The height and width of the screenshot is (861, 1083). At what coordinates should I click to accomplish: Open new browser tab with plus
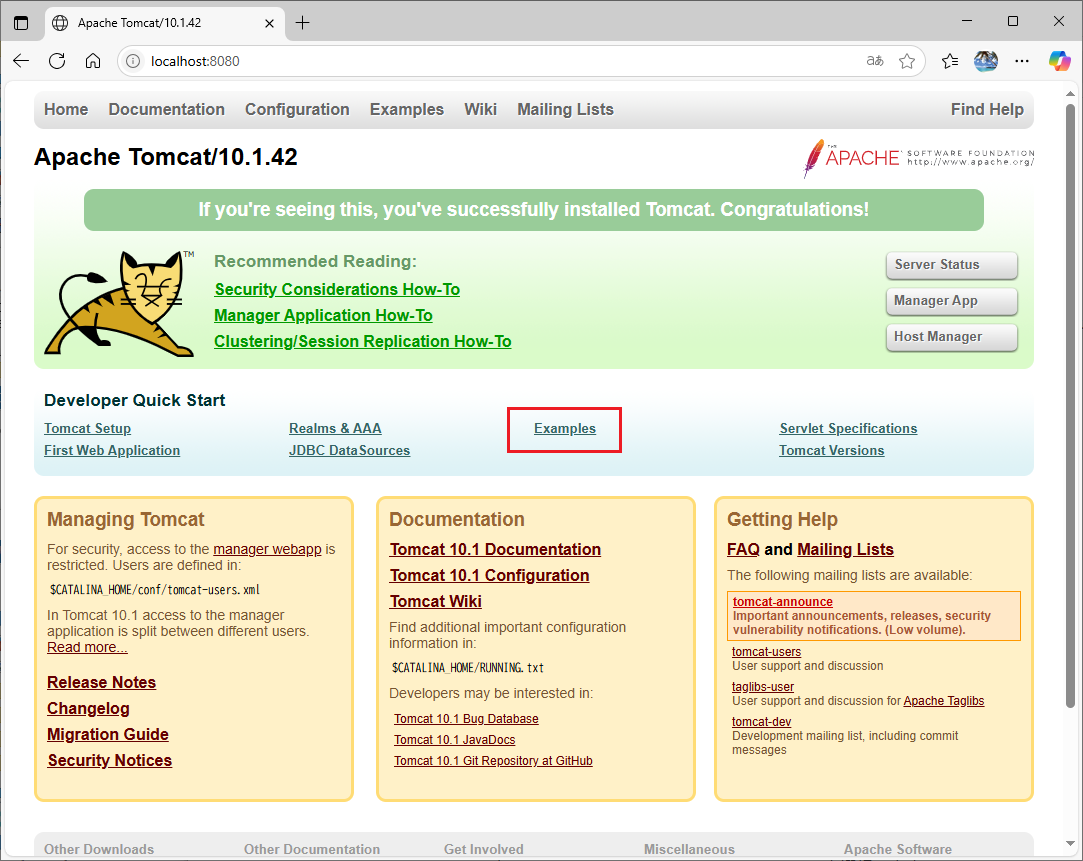(x=303, y=22)
